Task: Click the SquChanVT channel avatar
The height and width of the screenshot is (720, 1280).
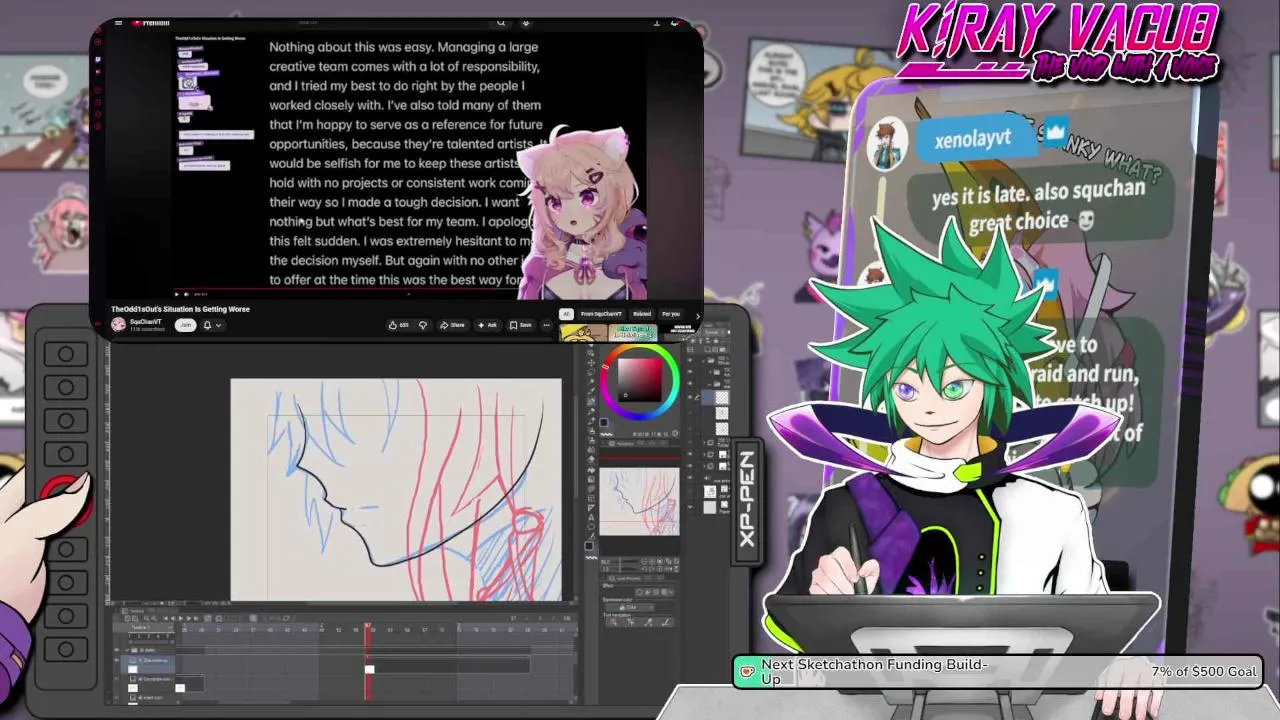Action: pyautogui.click(x=118, y=324)
